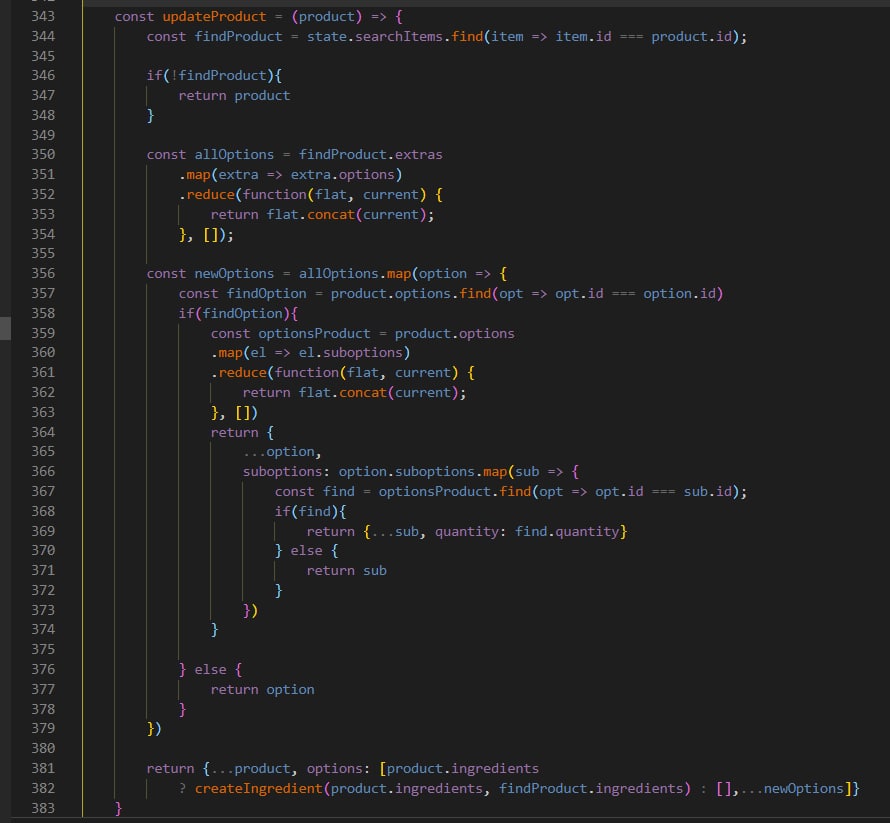The image size is (890, 823).
Task: Click the optionsProduct declaration on line 359
Action: (x=314, y=333)
